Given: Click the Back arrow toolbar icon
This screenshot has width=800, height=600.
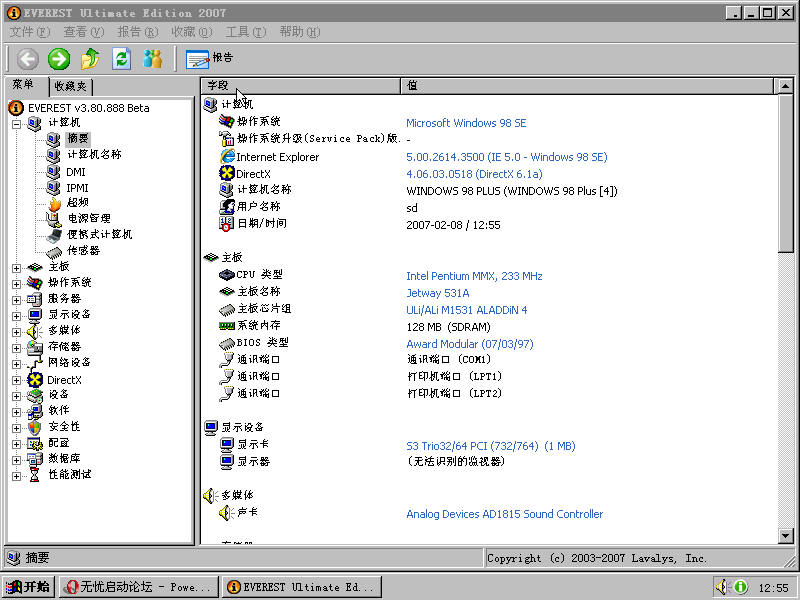Looking at the screenshot, I should click(x=28, y=59).
